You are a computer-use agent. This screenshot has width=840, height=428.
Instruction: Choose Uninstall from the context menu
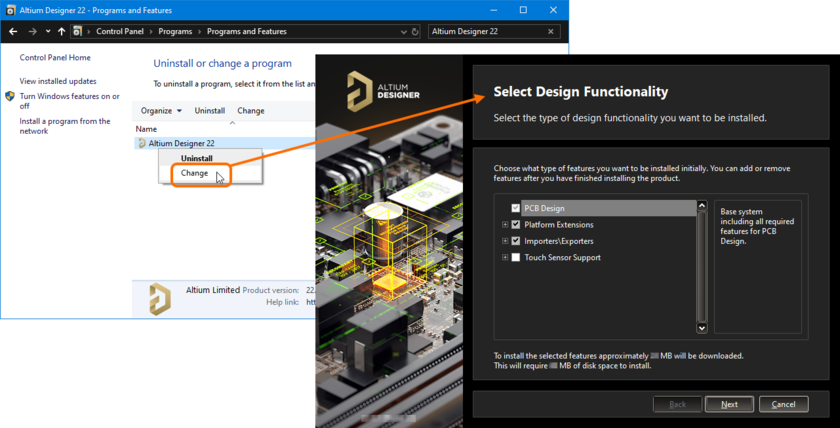[197, 159]
